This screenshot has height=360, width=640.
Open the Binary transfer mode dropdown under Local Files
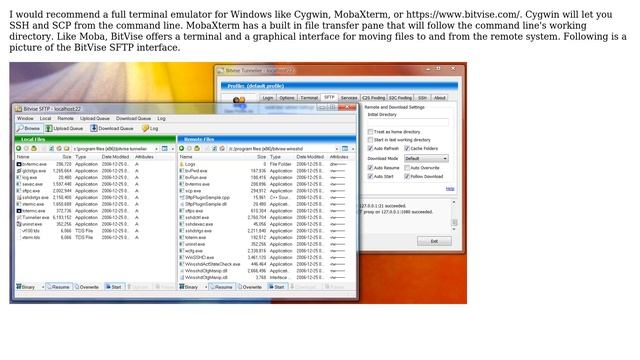[x=42, y=287]
